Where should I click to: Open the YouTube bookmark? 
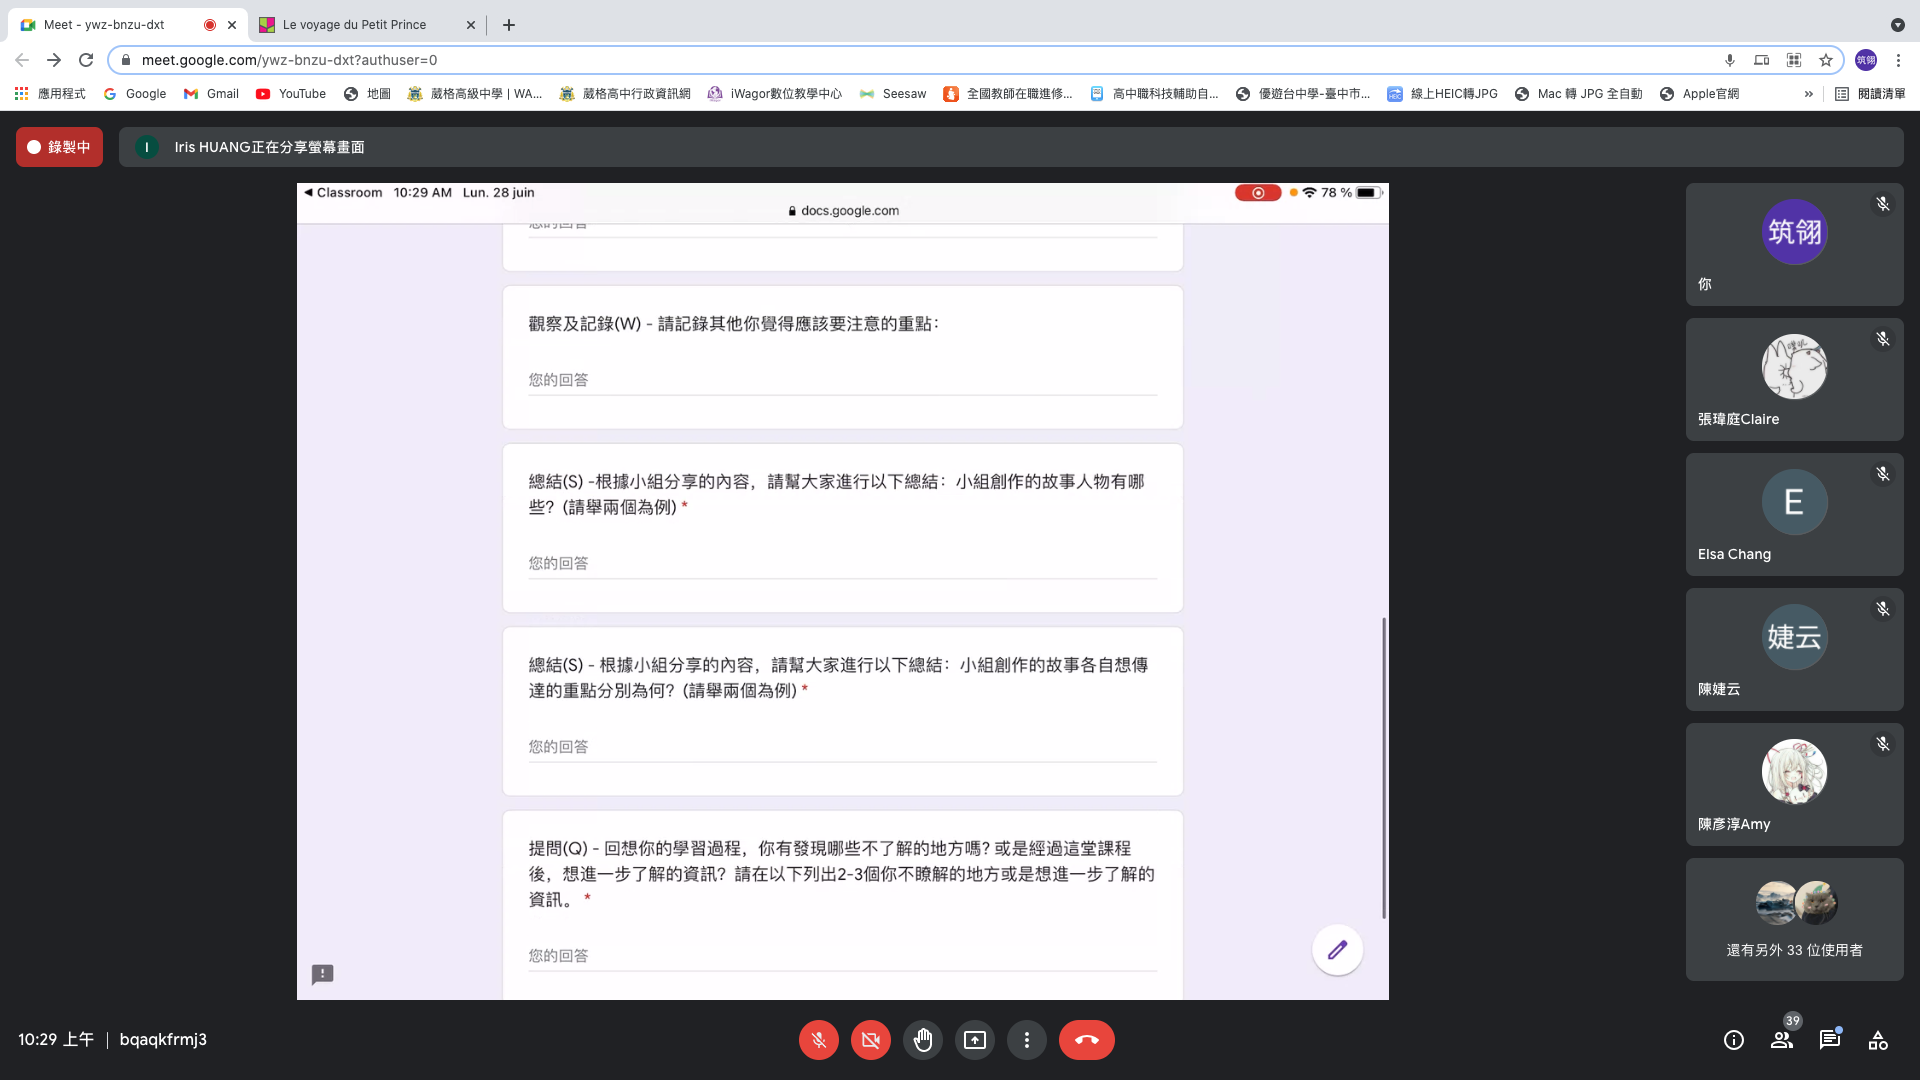[291, 94]
